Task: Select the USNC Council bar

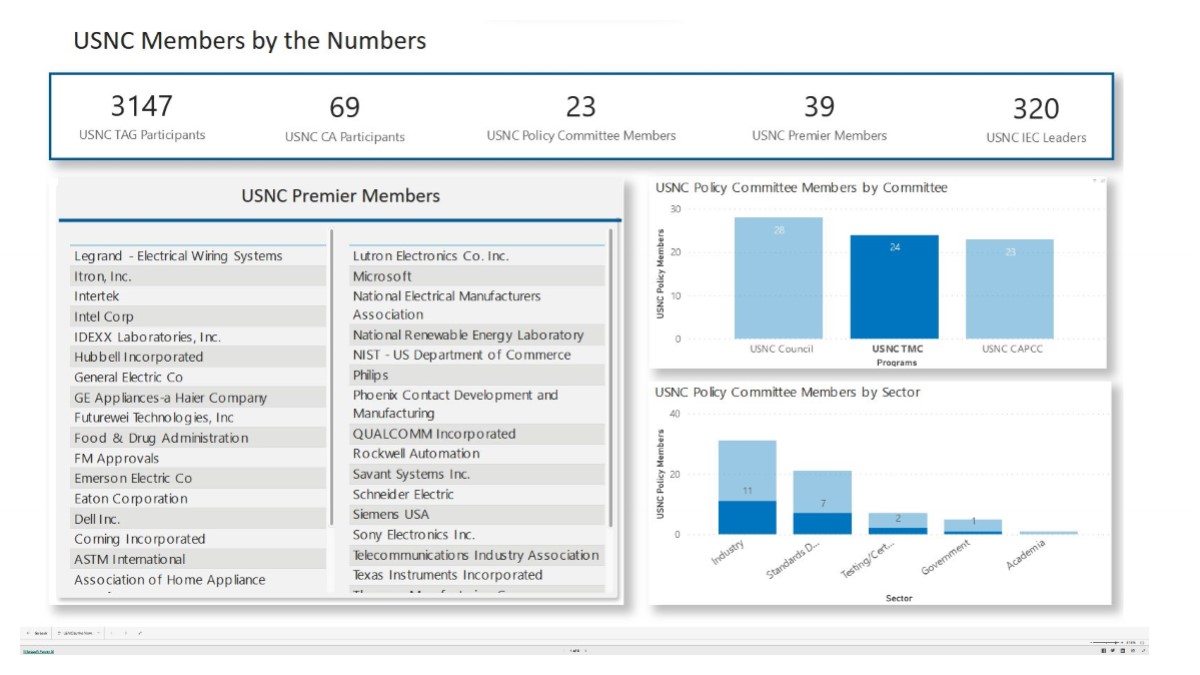Action: click(x=778, y=280)
